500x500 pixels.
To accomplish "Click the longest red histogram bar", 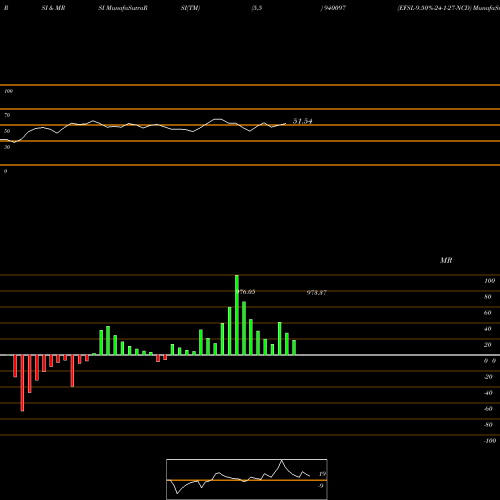I will point(22,383).
